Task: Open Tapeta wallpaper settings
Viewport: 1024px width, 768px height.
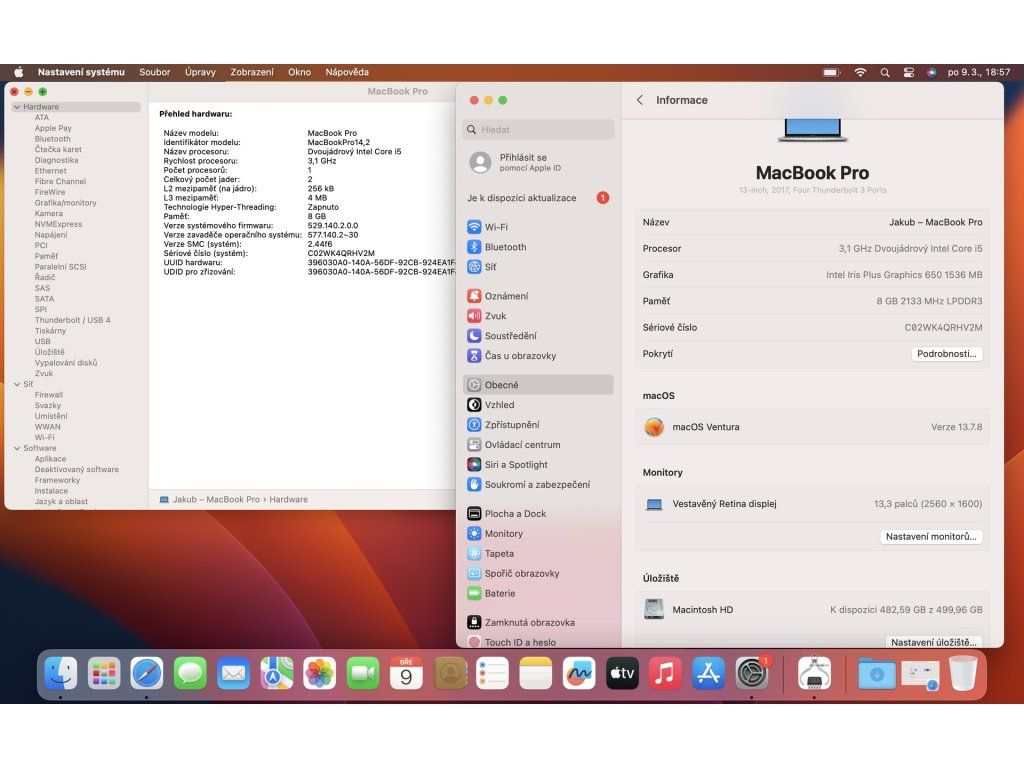Action: pos(499,554)
